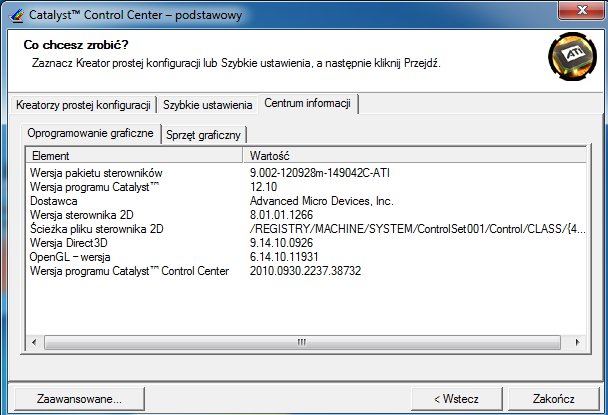Screen dimensions: 608x415
Task: Click Direct3D value 9.14.10.0926
Action: point(281,243)
